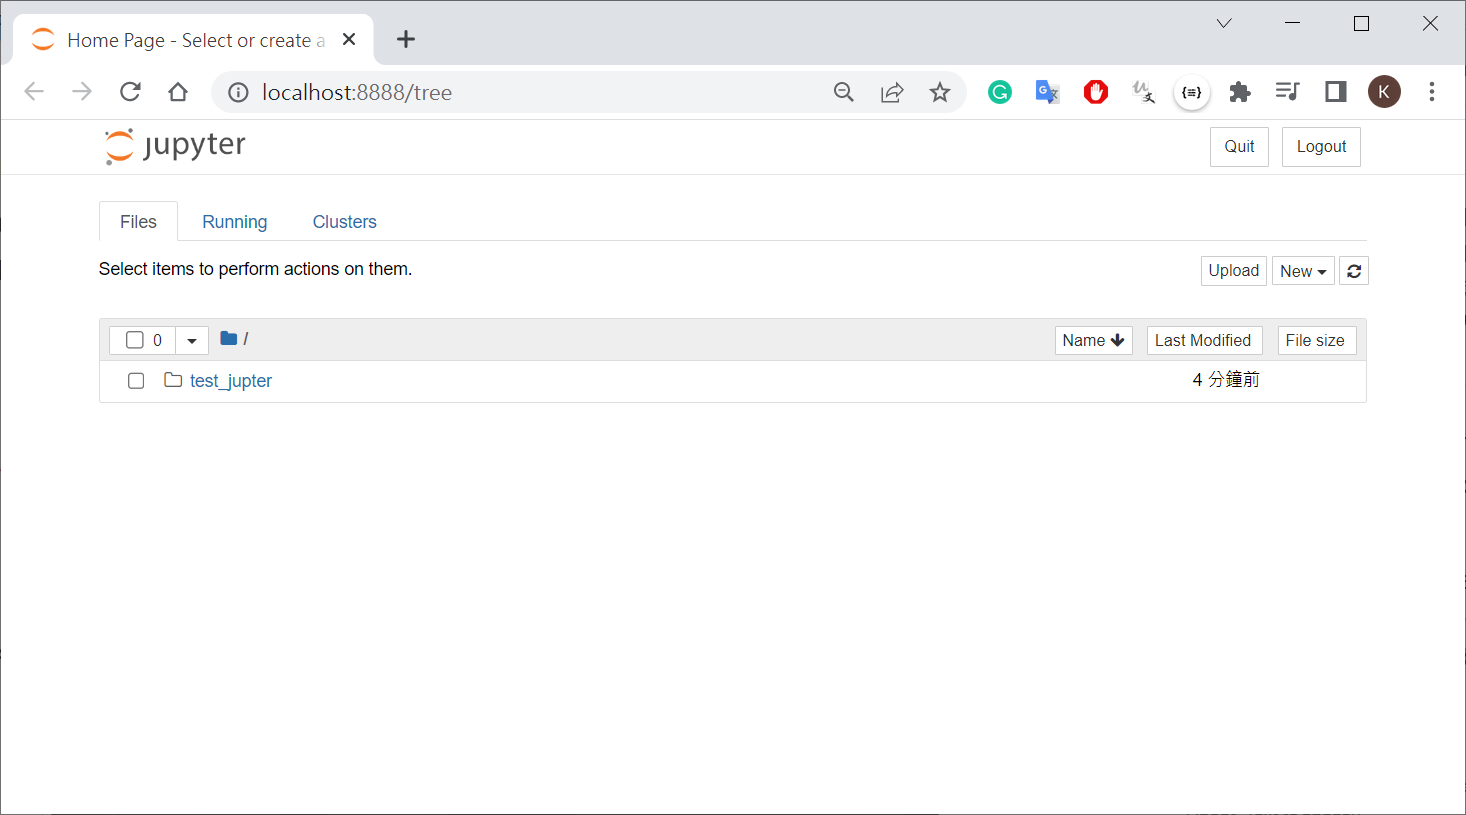Open the Google Translate extension
1466x815 pixels.
click(1047, 92)
